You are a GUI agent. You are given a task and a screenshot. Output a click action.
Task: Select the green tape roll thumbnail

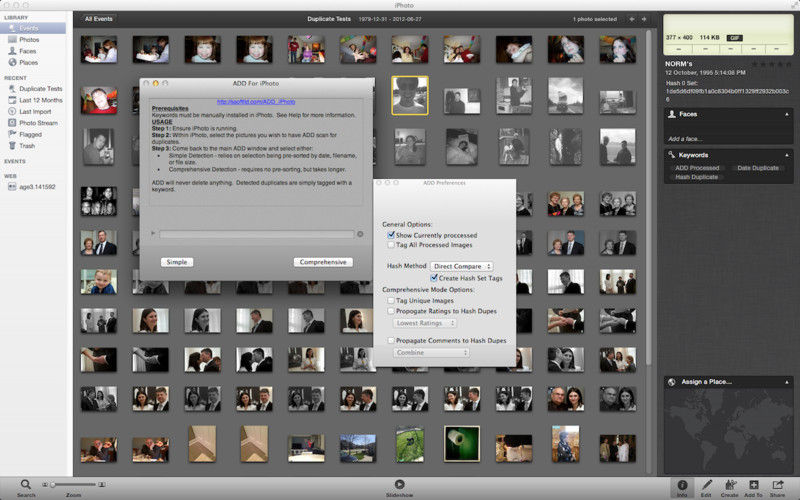pos(461,443)
